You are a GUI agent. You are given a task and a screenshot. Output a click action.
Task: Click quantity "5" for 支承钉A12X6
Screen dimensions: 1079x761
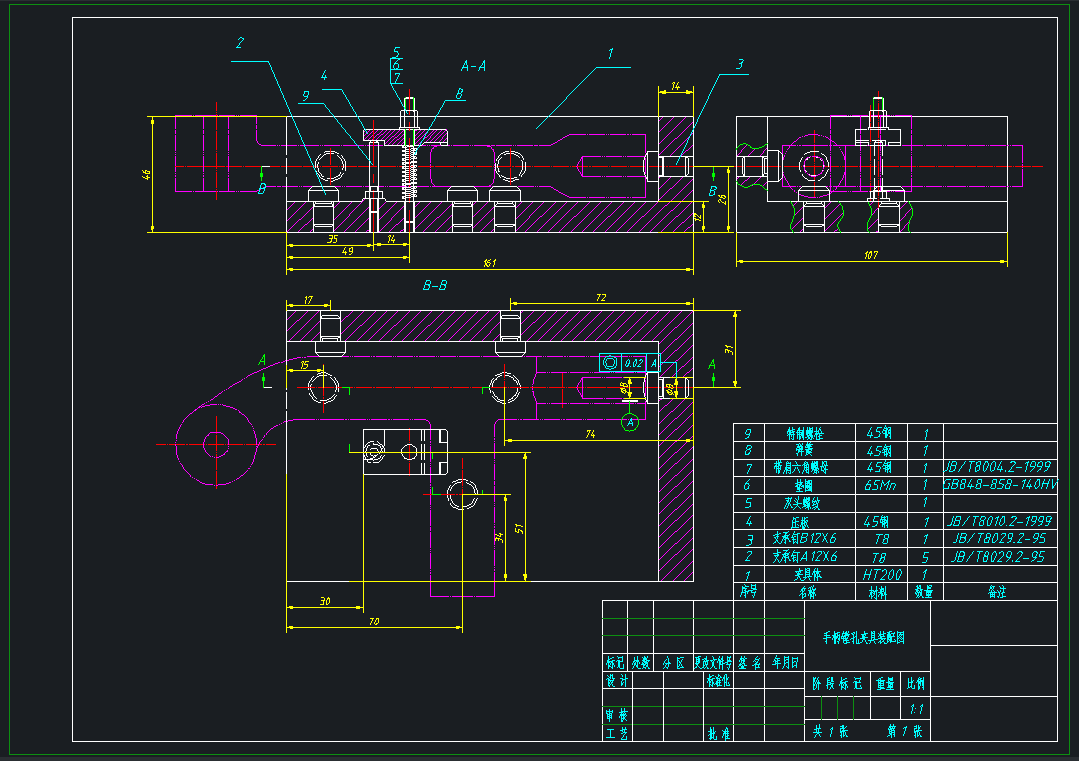[x=926, y=557]
